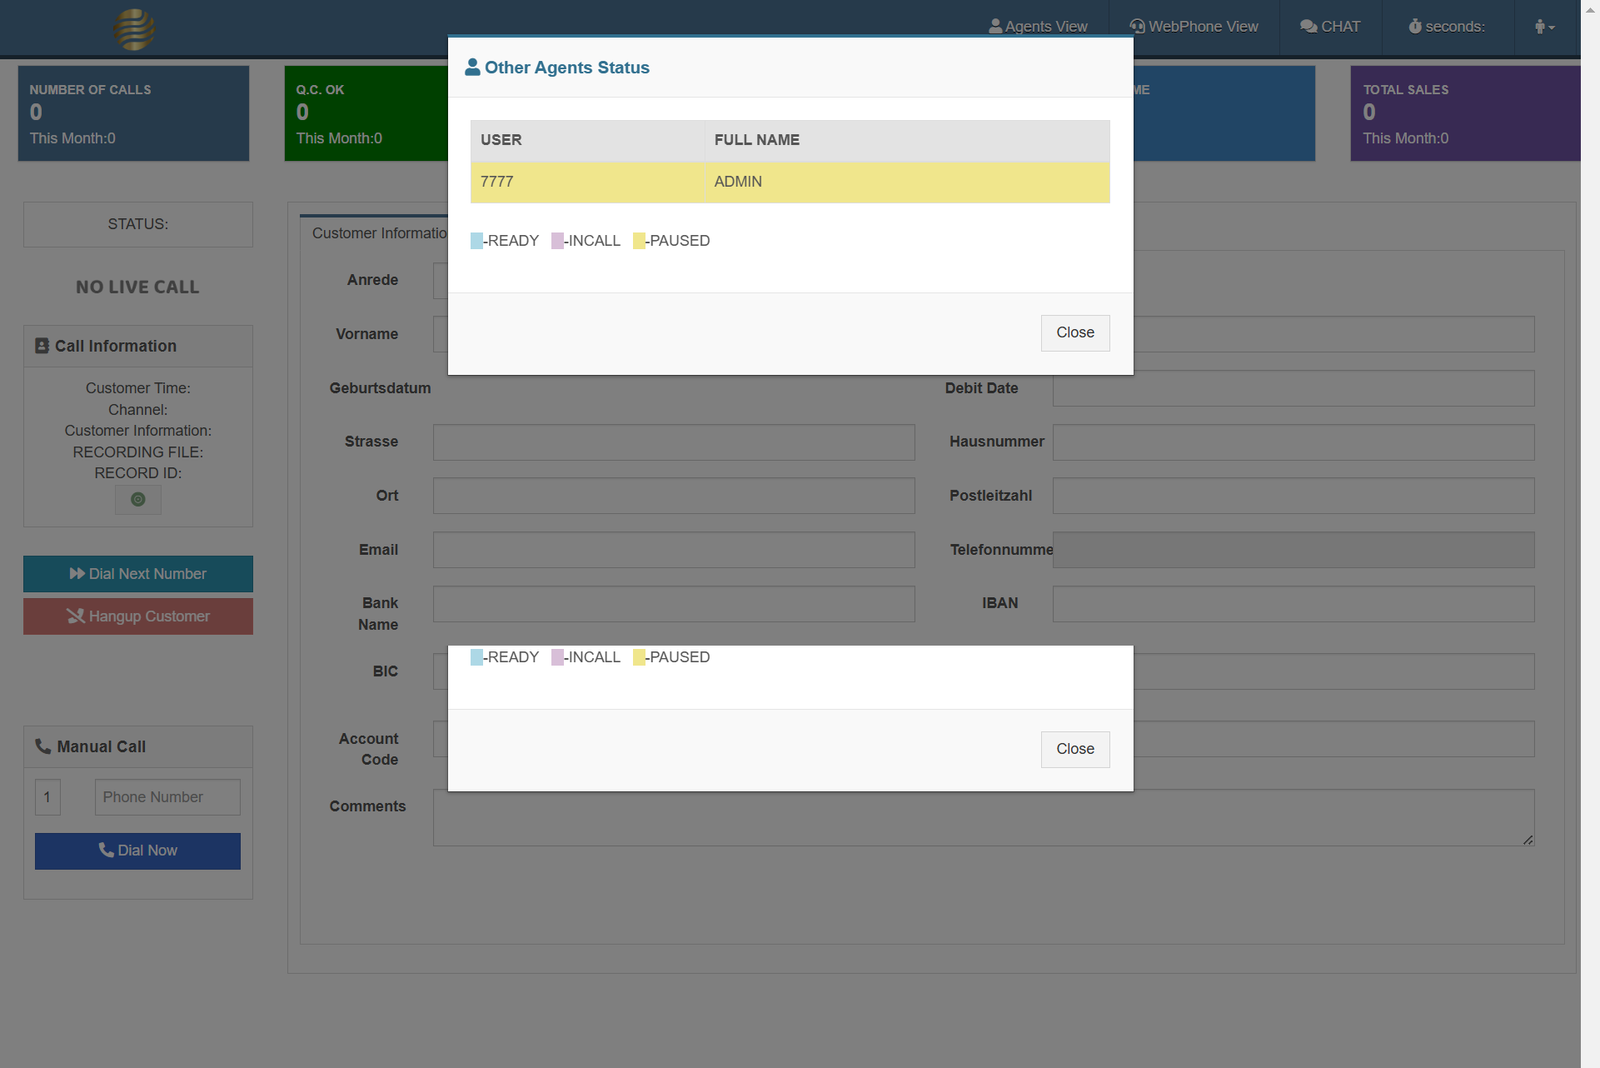
Task: Close the dialog with the agents table
Action: (1075, 333)
